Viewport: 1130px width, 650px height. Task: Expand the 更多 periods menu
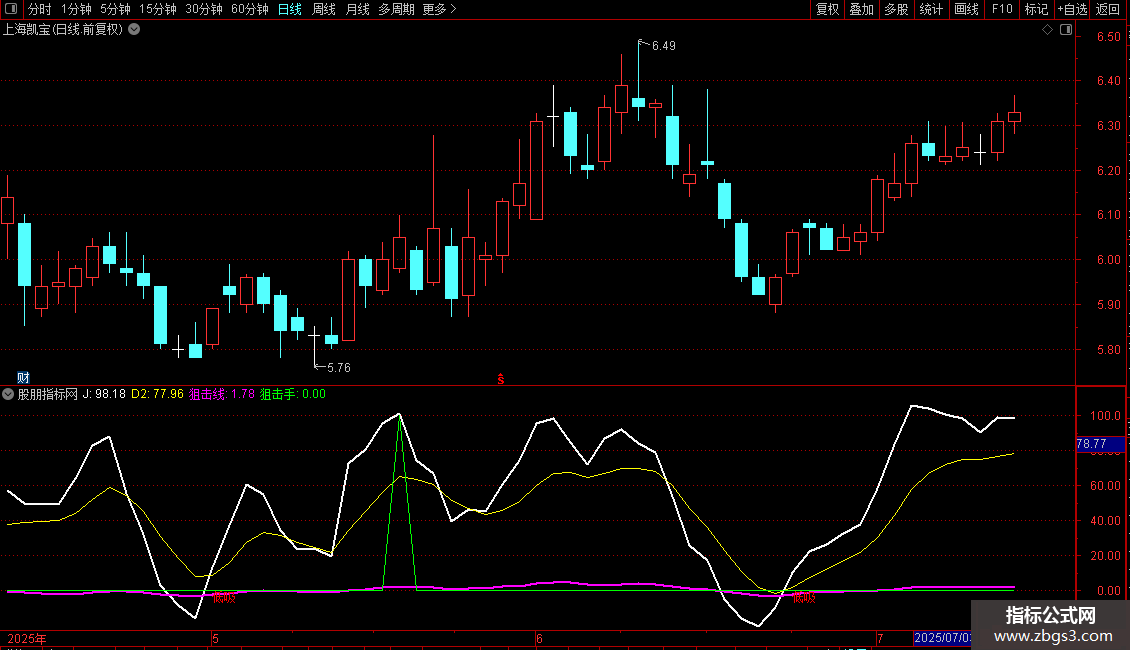[440, 9]
